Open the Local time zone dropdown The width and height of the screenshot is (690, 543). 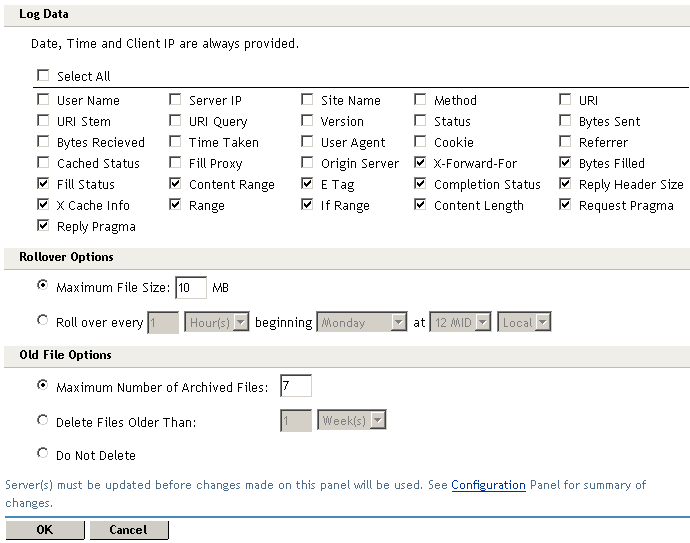click(x=525, y=323)
